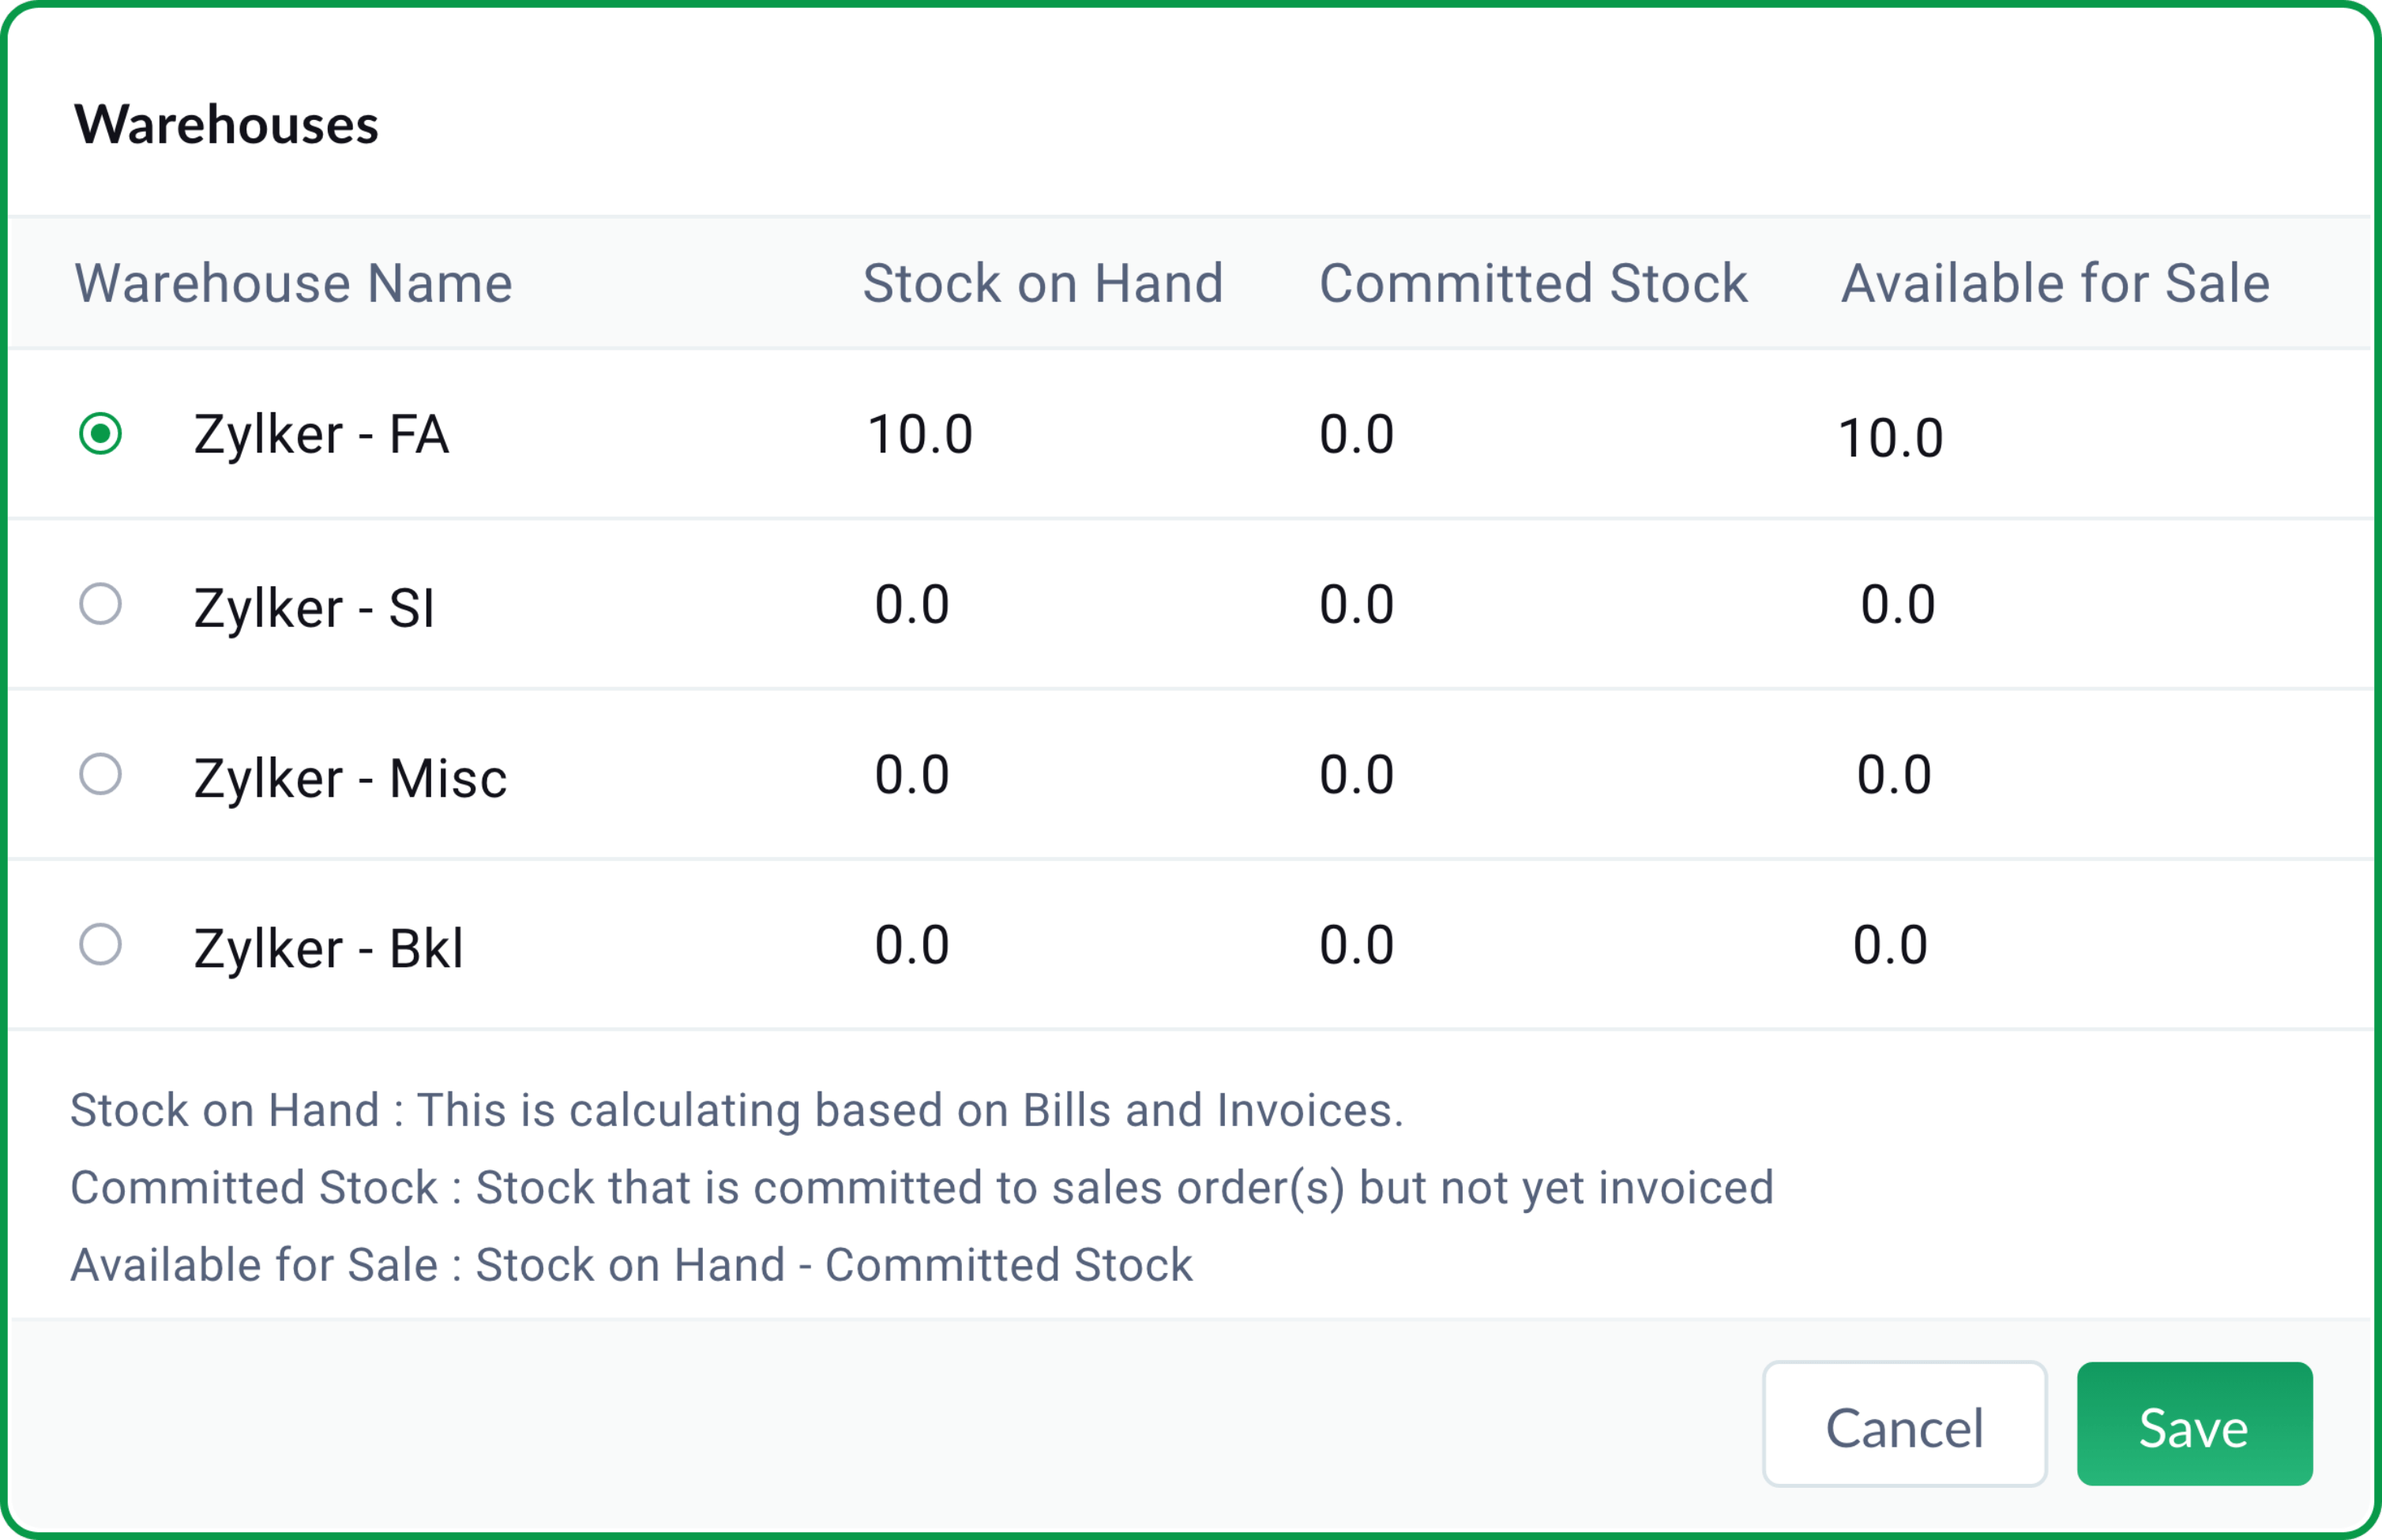Click the Available for Sale formula text
This screenshot has height=1540, width=2382.
click(x=631, y=1264)
